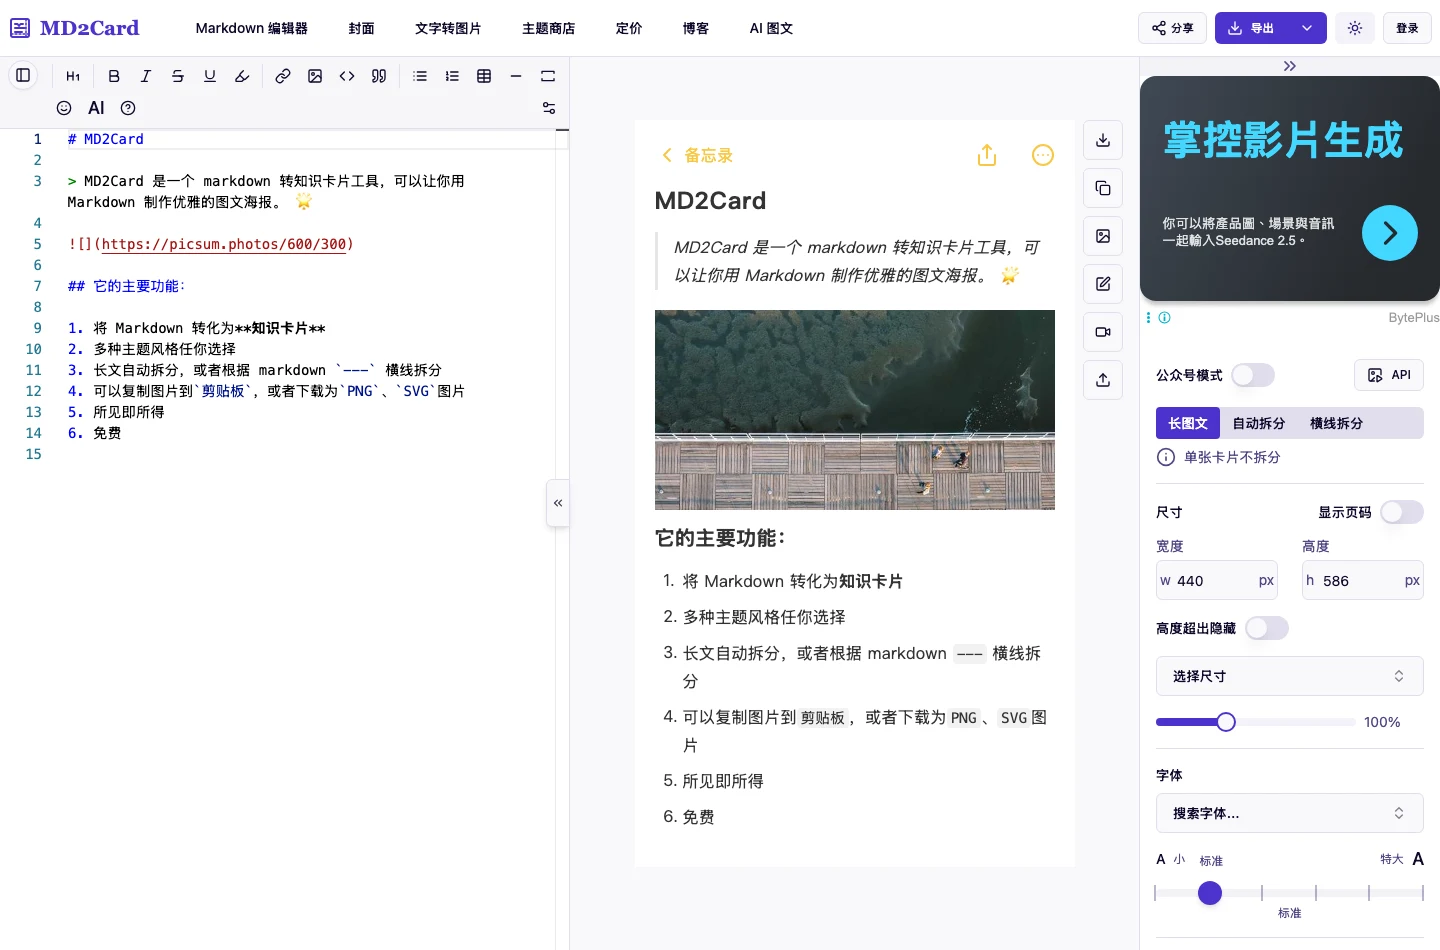Open the editor help icon
1440x950 pixels.
[128, 108]
